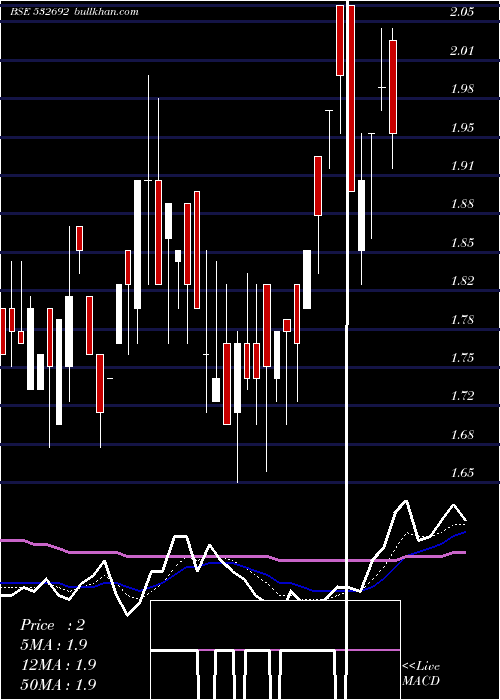Click the 1.85 price axis label
Screen dimensions: 500x700
[x=462, y=243]
